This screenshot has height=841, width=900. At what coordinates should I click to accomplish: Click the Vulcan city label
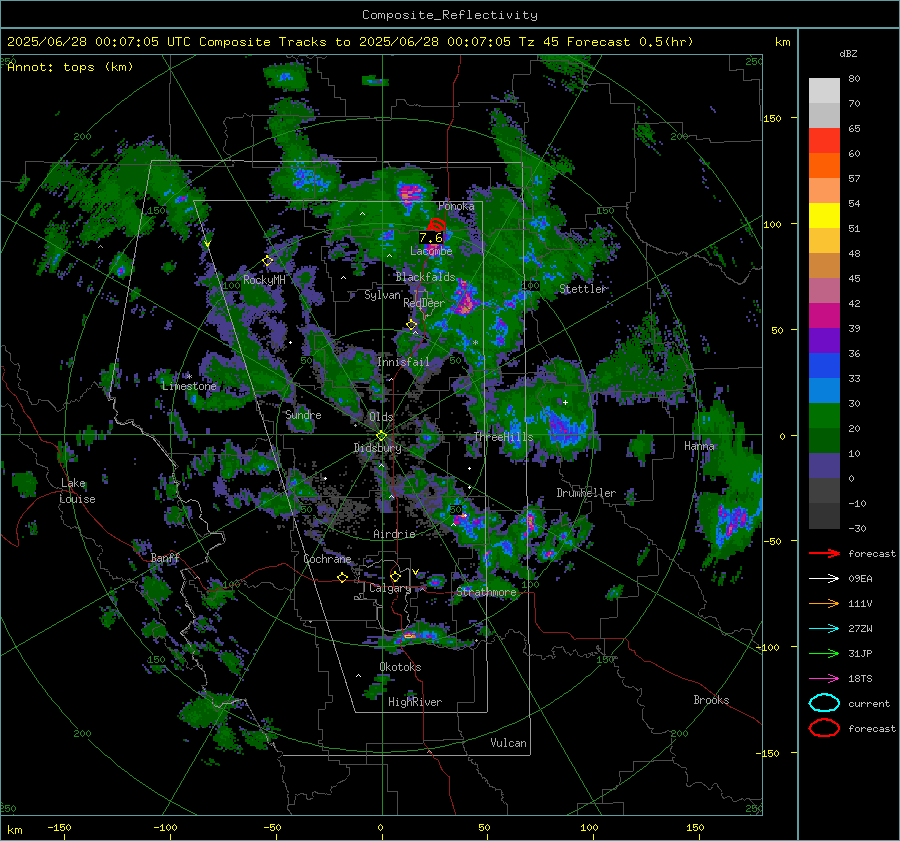(508, 743)
